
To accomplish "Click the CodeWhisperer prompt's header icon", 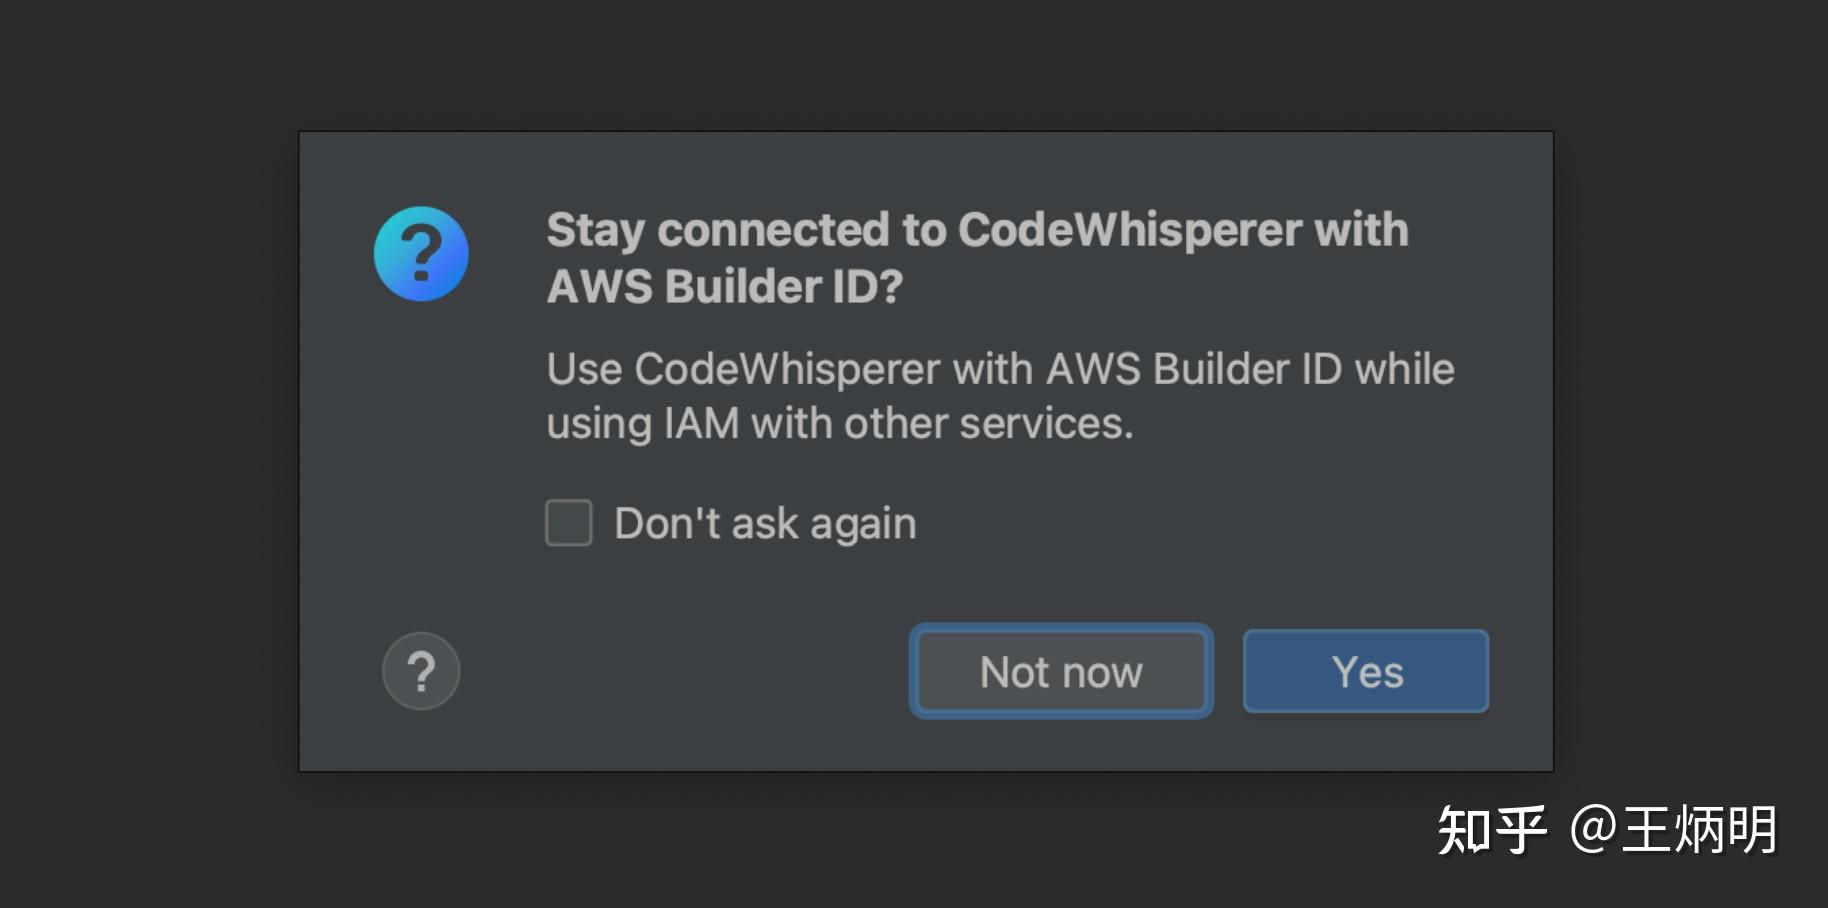I will tap(421, 255).
